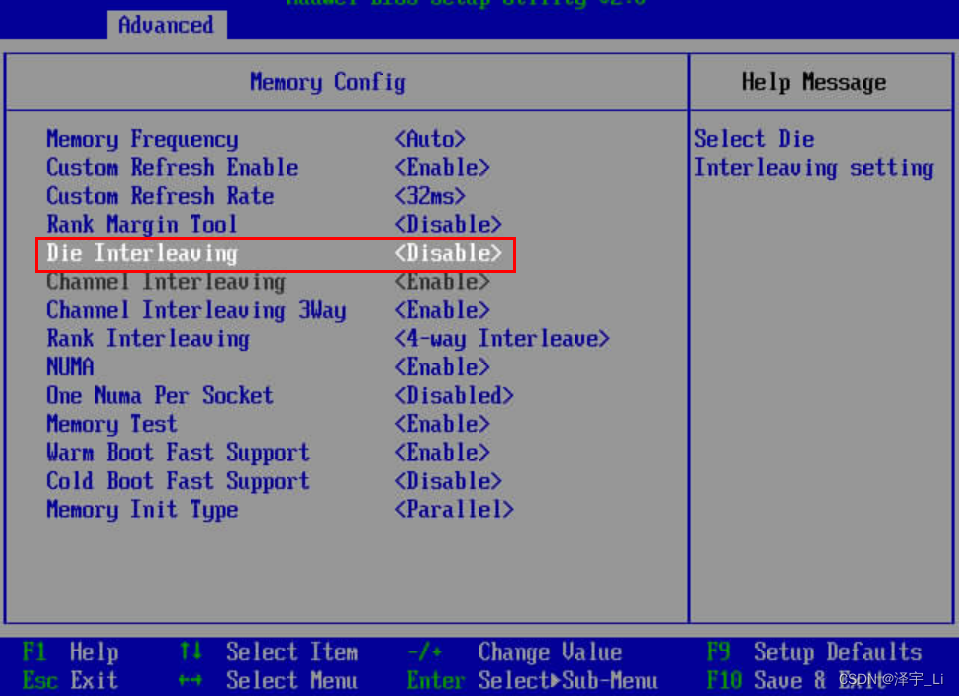Viewport: 959px width, 696px height.
Task: Select the Custom Refresh Enable label
Action: (172, 168)
